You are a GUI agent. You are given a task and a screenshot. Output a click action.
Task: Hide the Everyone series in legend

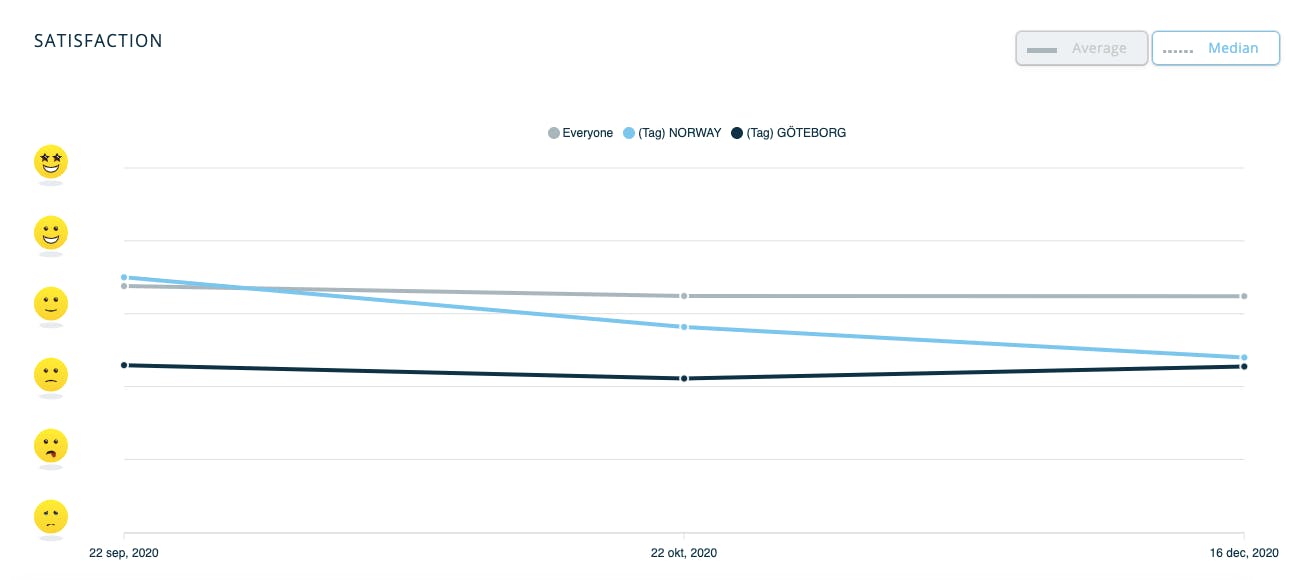click(587, 133)
